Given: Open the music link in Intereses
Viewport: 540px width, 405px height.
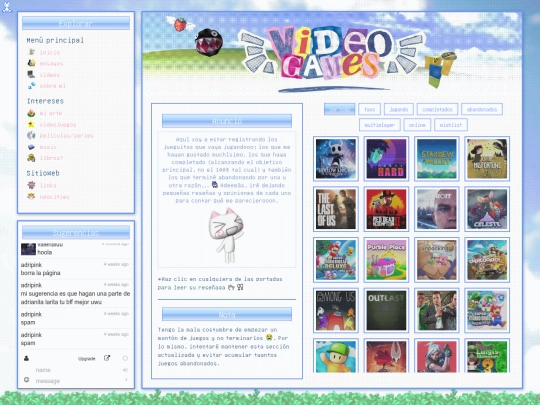Looking at the screenshot, I should pyautogui.click(x=48, y=147).
